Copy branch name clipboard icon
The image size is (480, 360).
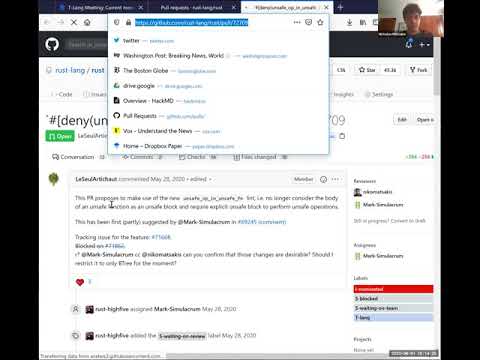click(342, 136)
